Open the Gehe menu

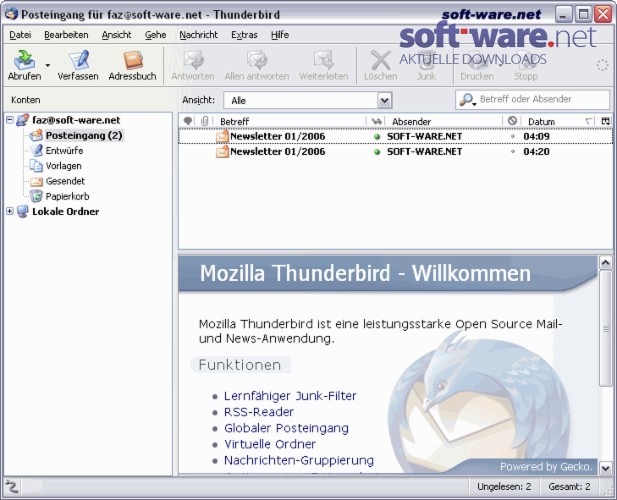coord(155,35)
